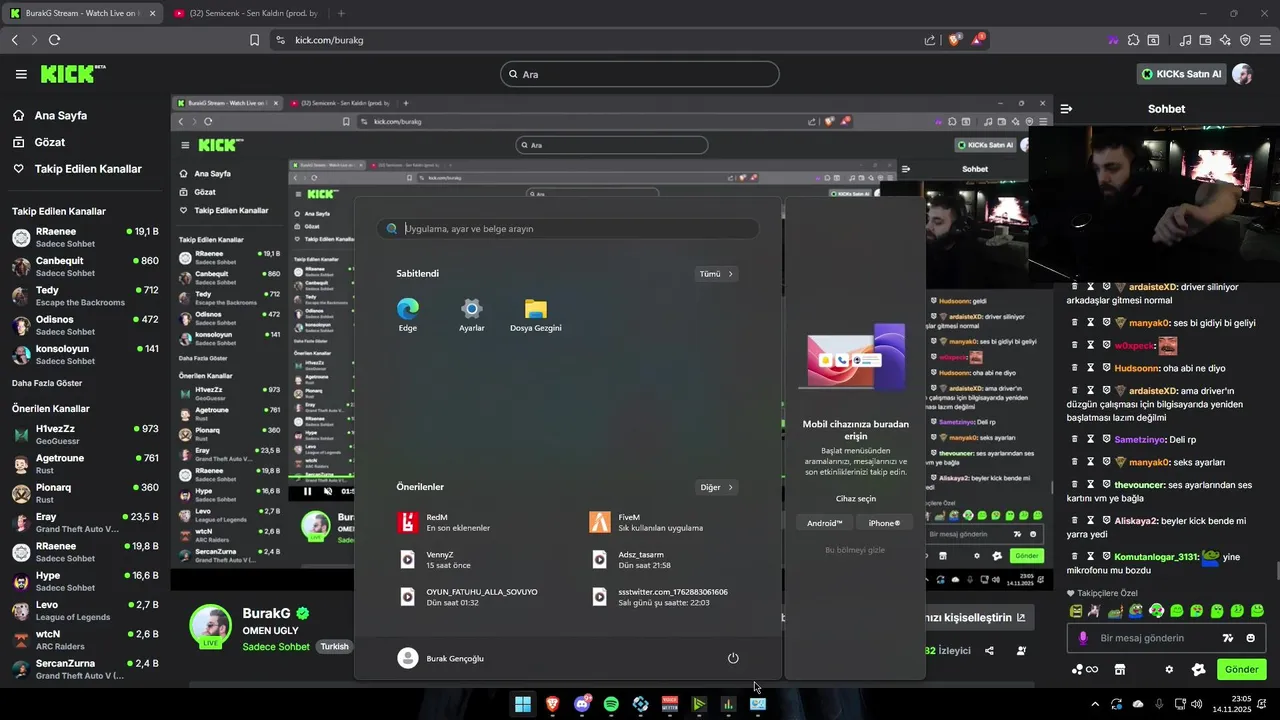Open profile avatar menu top right
The height and width of the screenshot is (720, 1280).
coord(1242,74)
